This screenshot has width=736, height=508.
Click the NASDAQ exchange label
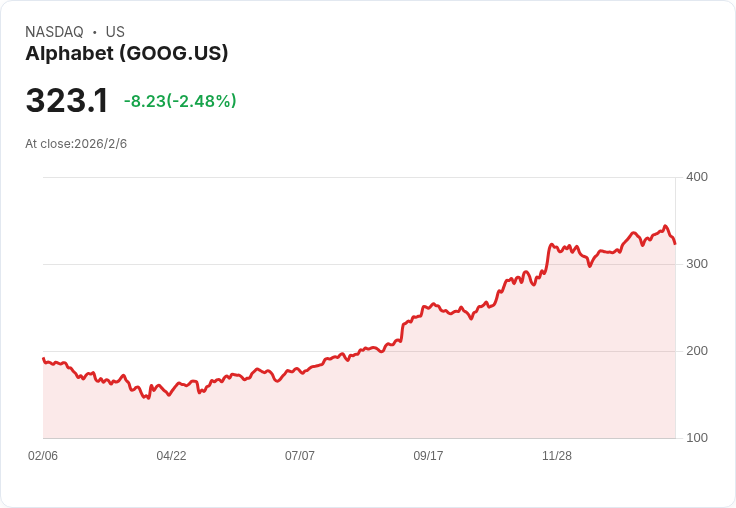point(54,32)
